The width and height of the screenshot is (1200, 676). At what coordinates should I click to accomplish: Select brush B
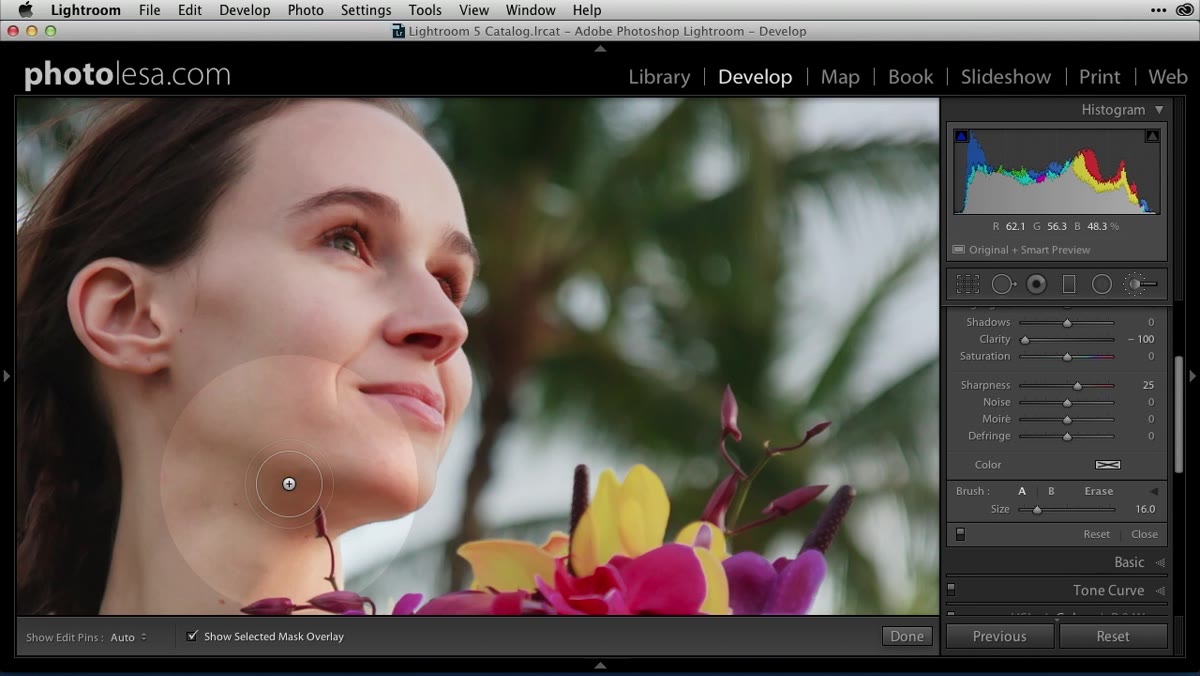(x=1051, y=491)
